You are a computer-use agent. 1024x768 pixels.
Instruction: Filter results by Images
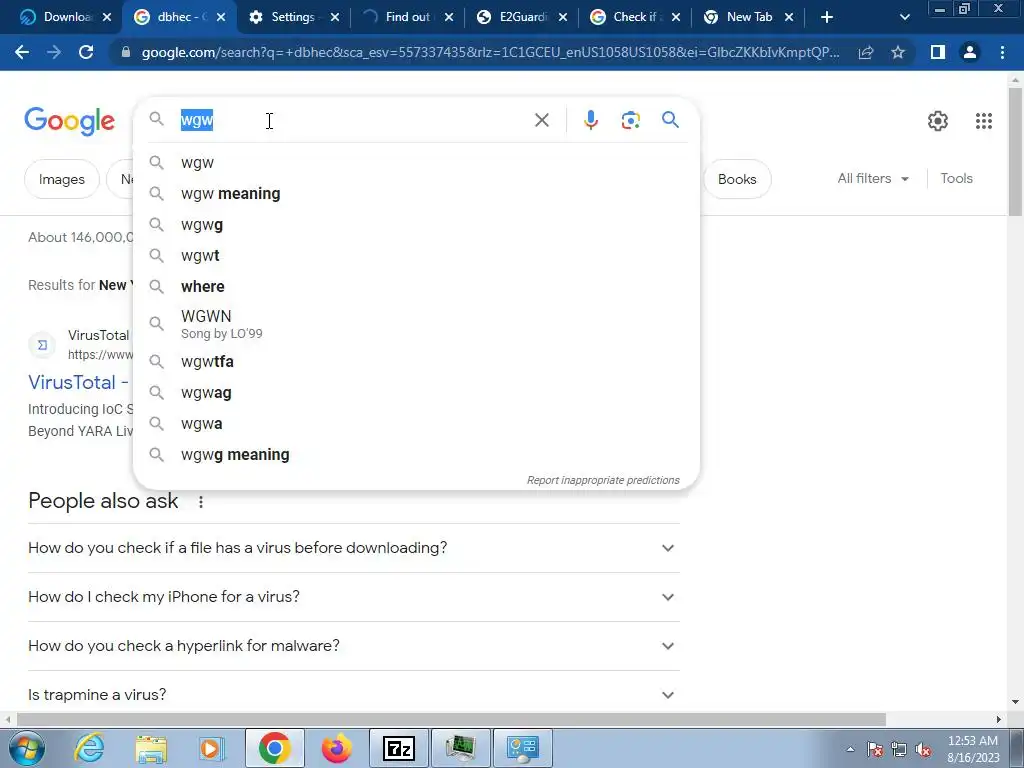[x=61, y=179]
